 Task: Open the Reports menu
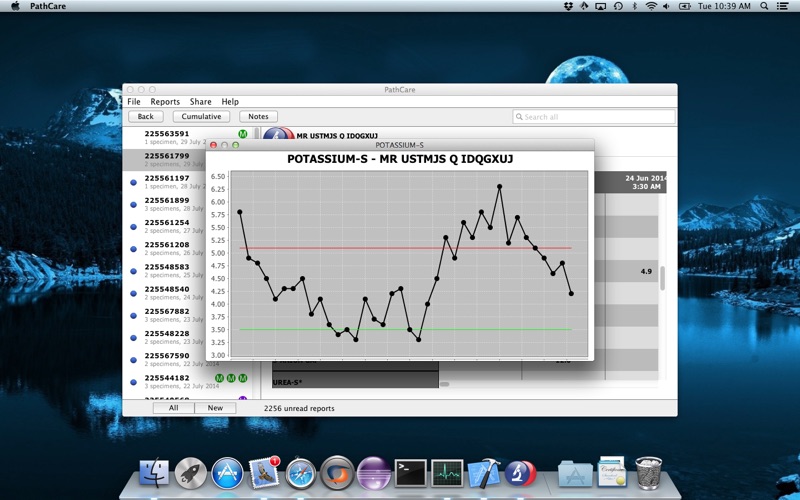point(165,102)
